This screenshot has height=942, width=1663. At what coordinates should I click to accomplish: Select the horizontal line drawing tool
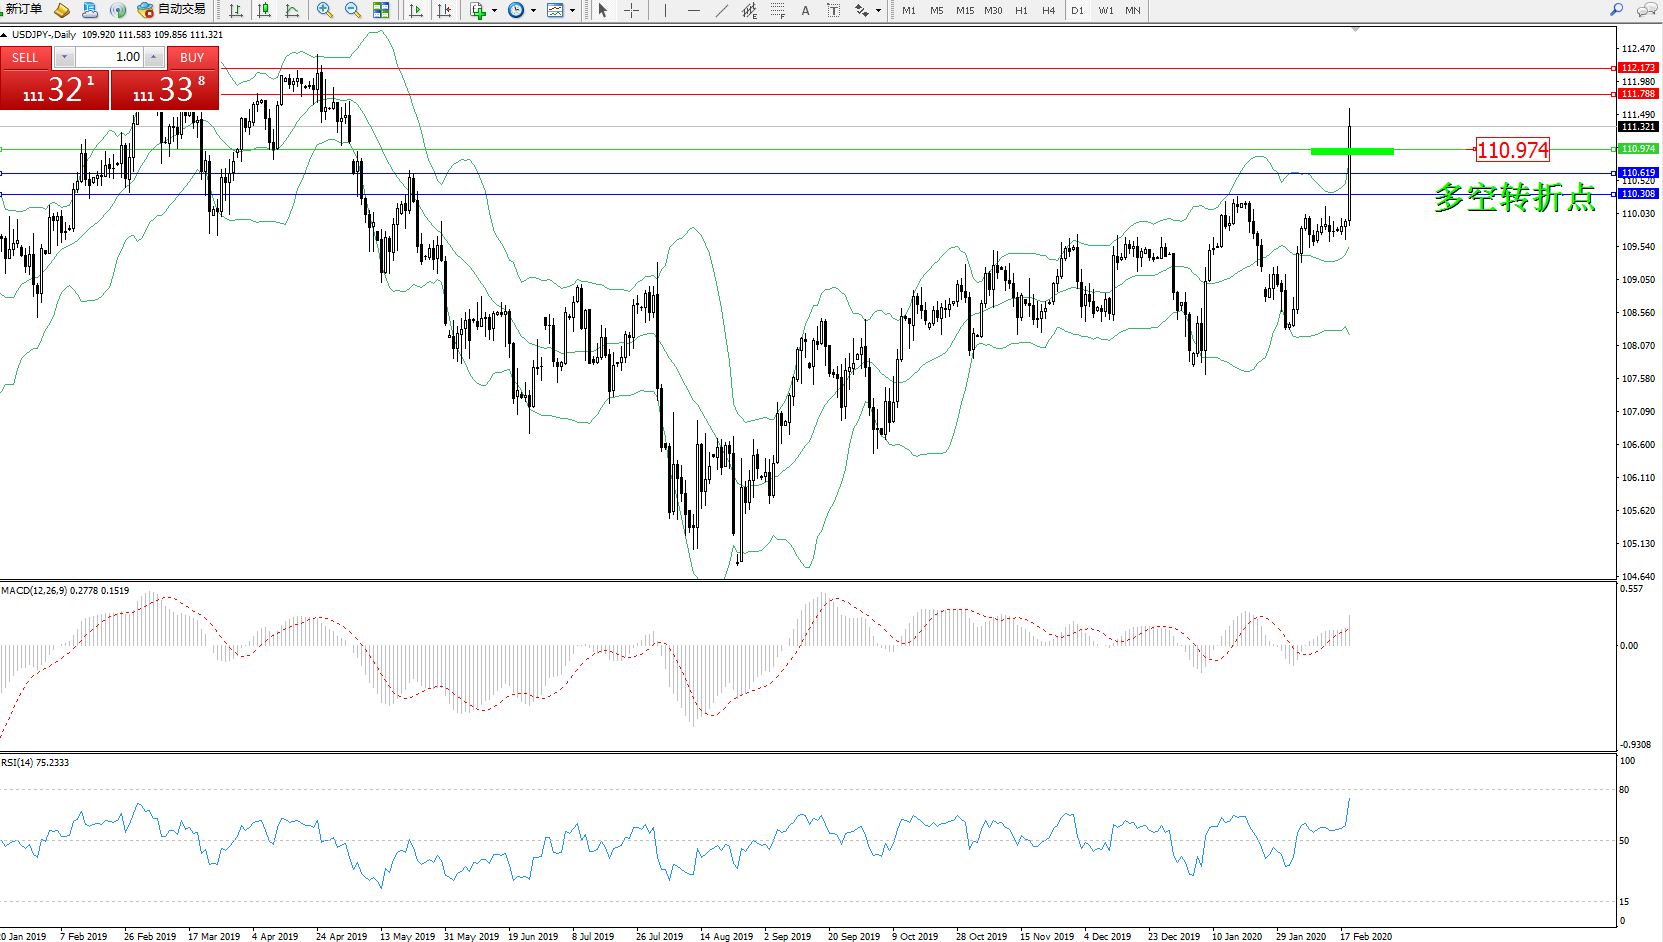coord(693,10)
